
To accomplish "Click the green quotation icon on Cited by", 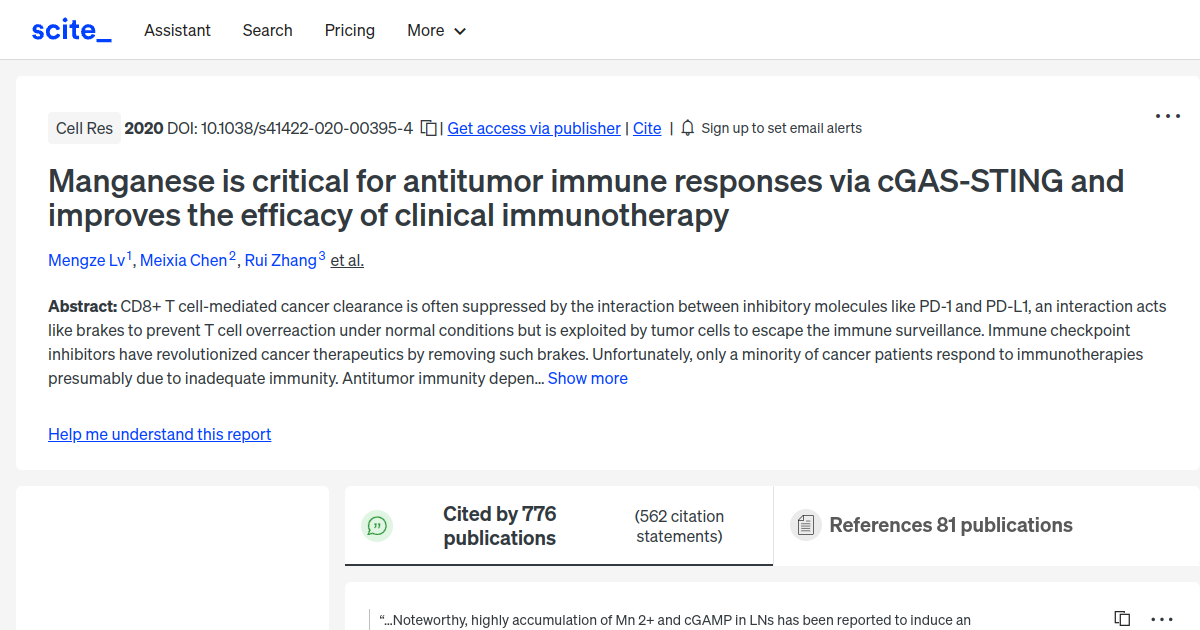I will pyautogui.click(x=377, y=525).
